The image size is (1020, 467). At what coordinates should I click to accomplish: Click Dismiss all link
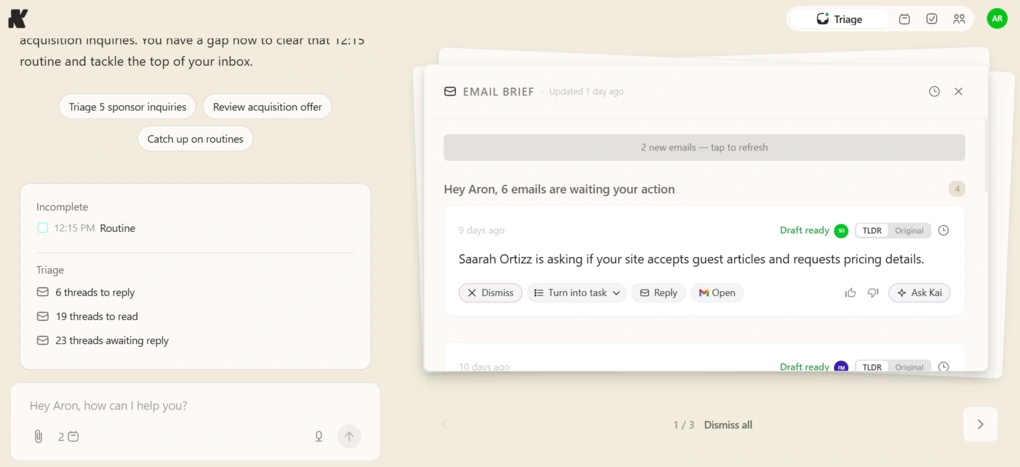tap(728, 425)
